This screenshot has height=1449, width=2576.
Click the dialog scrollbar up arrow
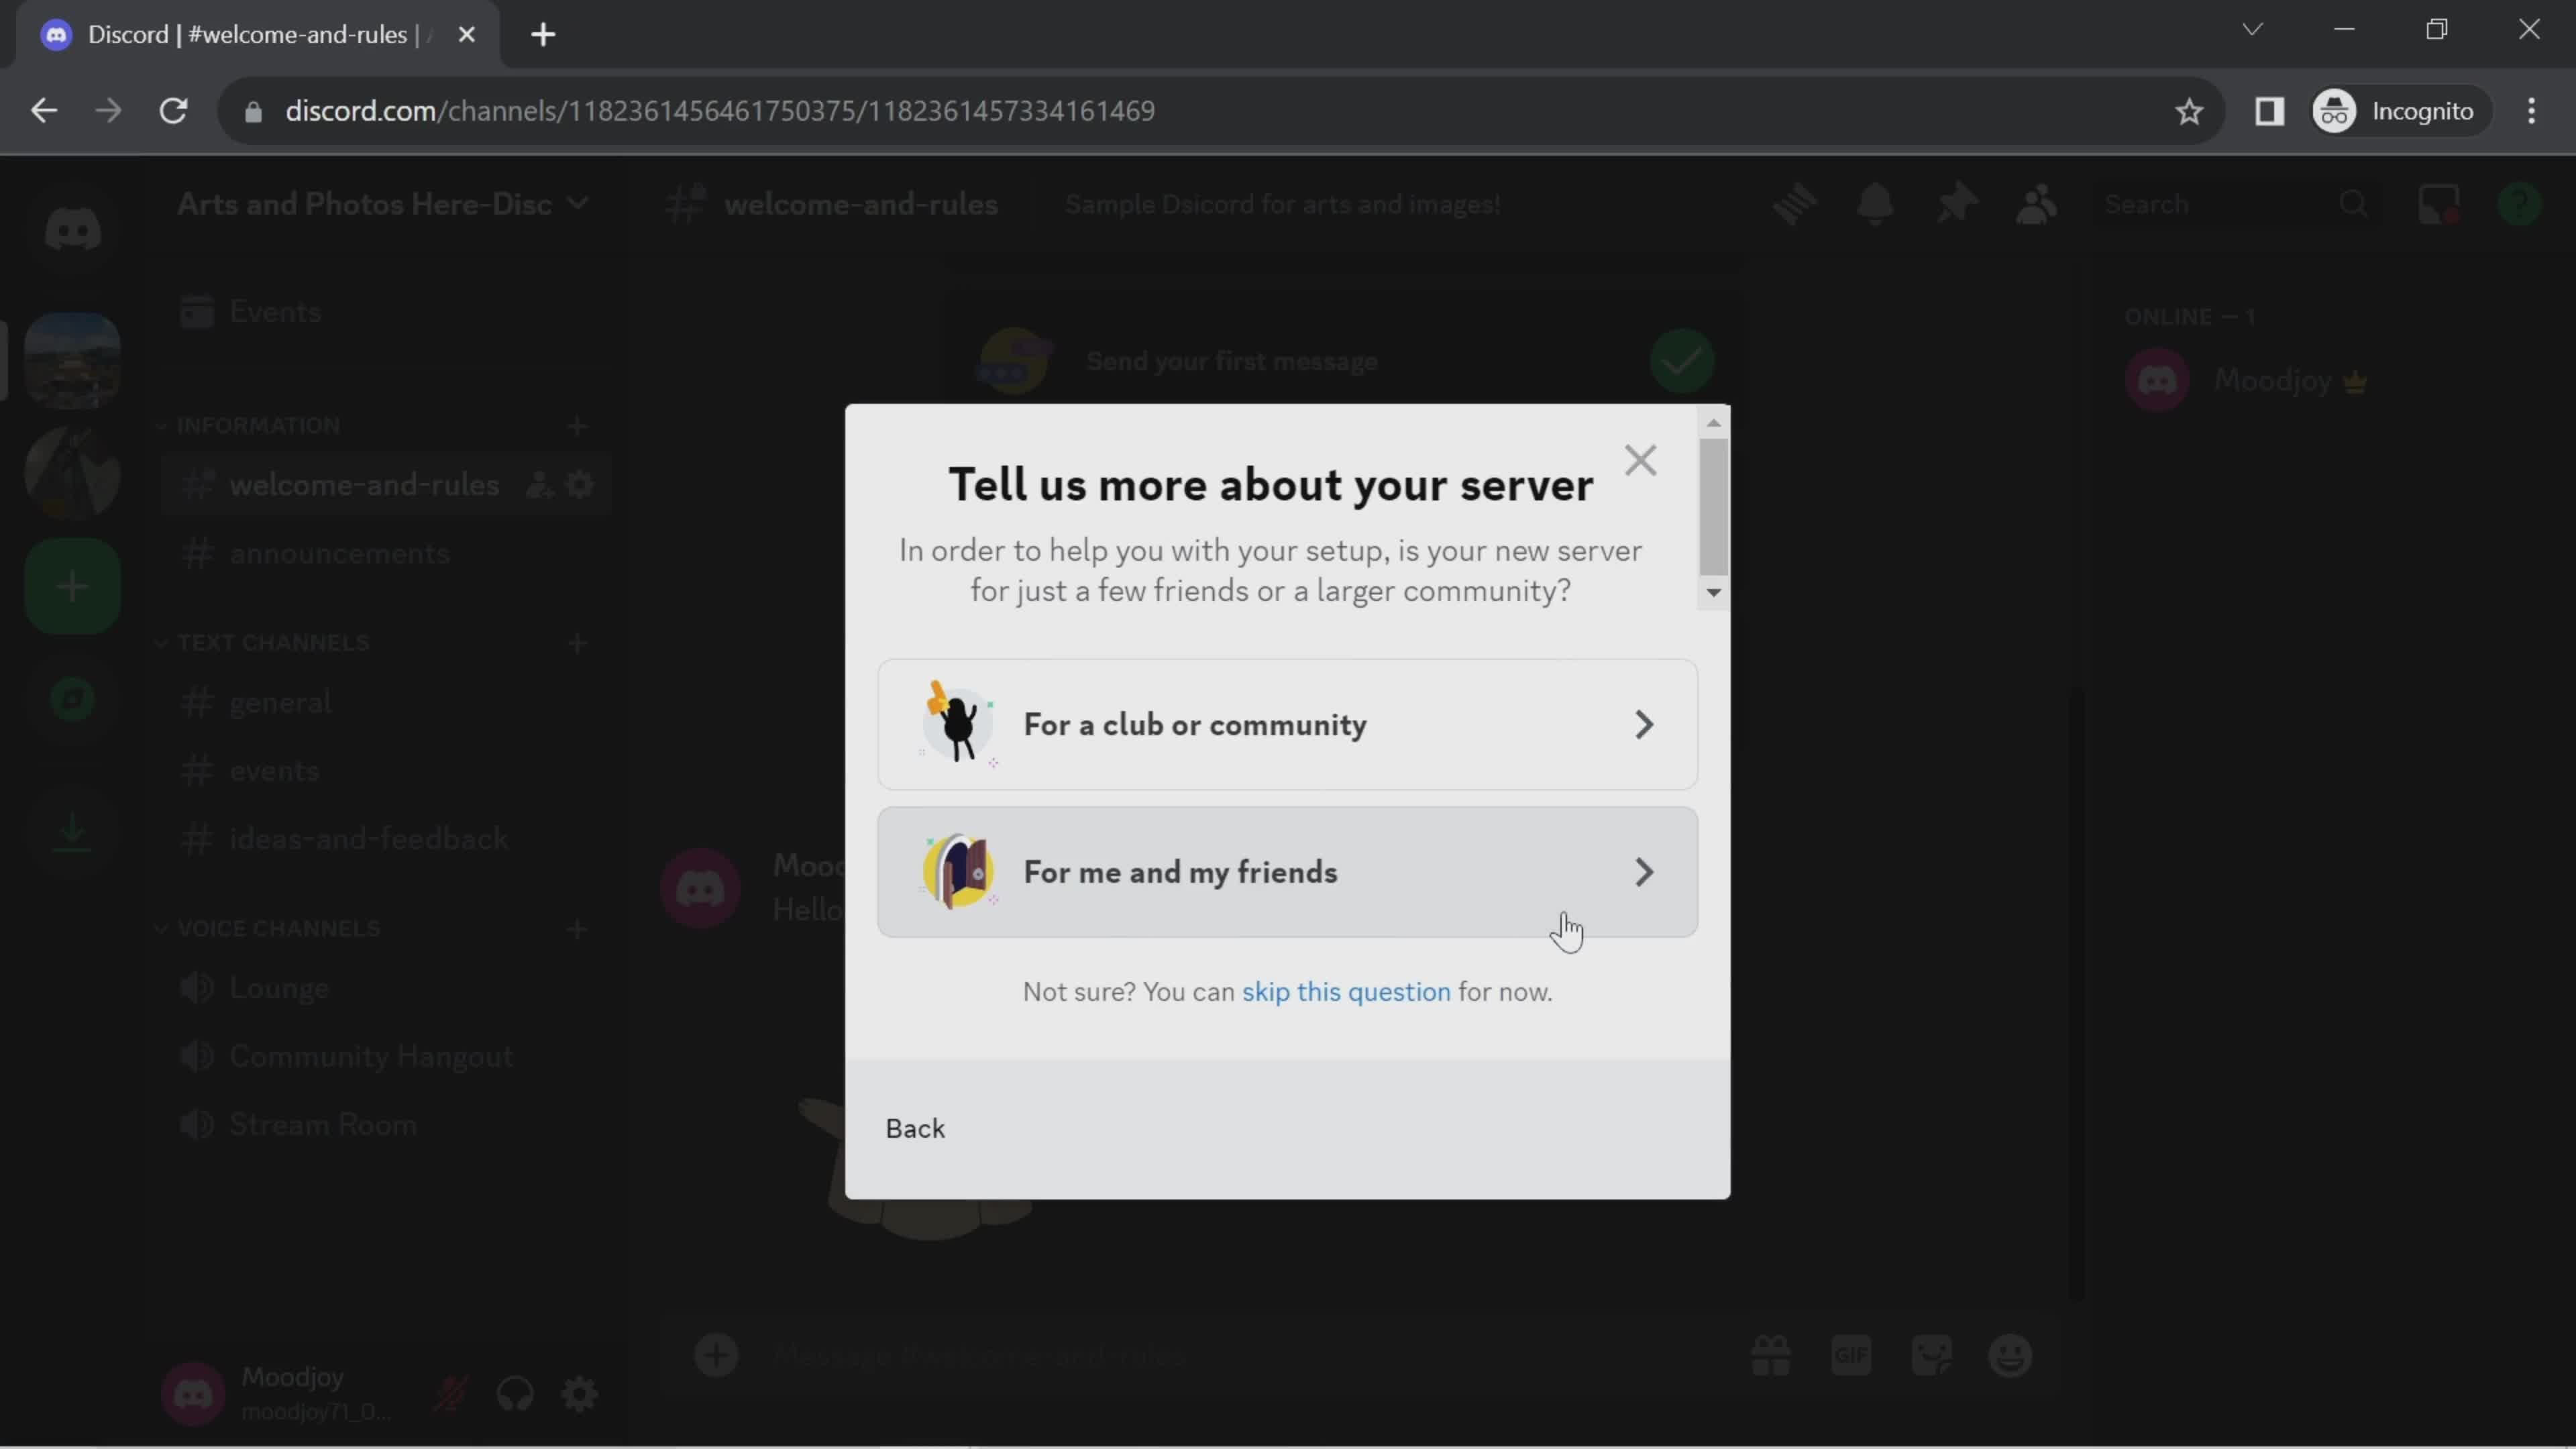click(1713, 424)
